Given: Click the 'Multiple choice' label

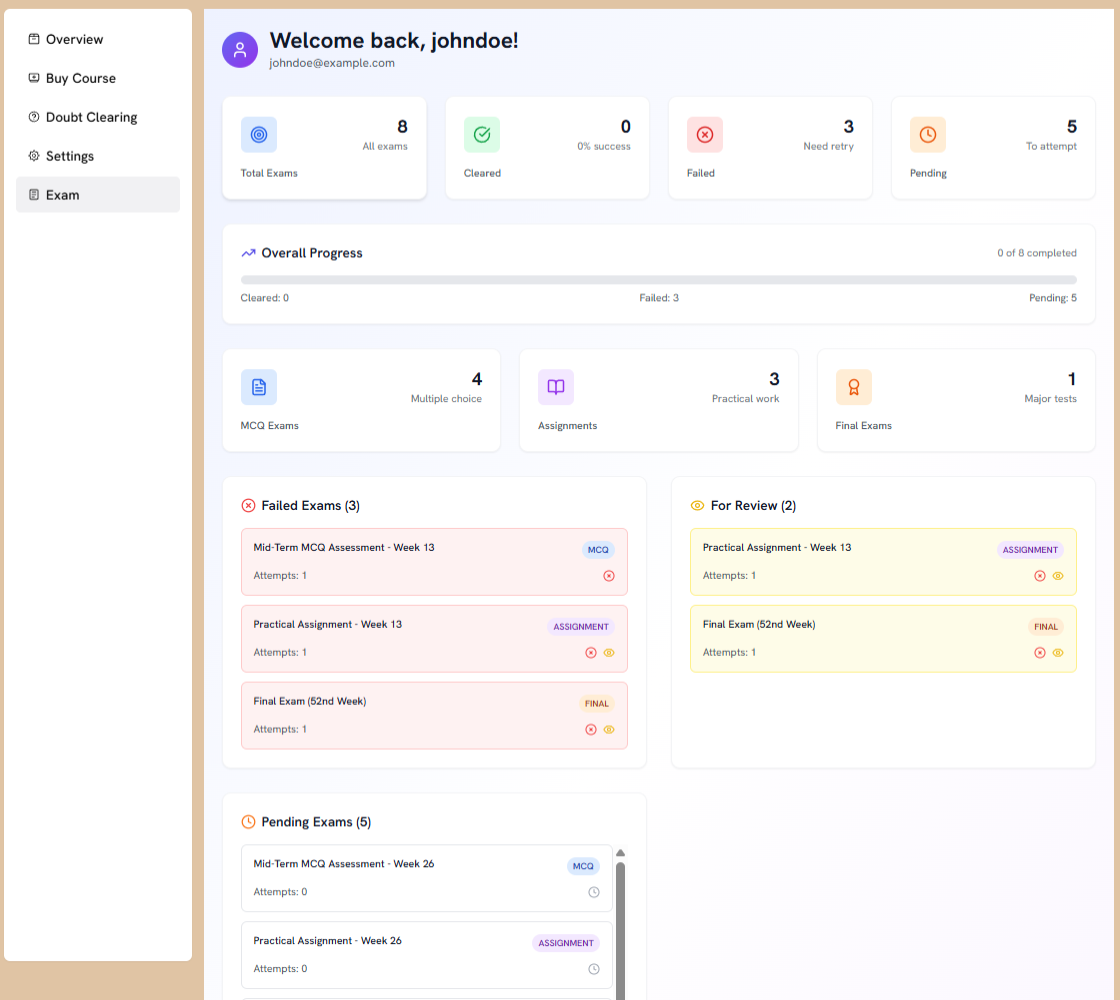Looking at the screenshot, I should coord(446,399).
